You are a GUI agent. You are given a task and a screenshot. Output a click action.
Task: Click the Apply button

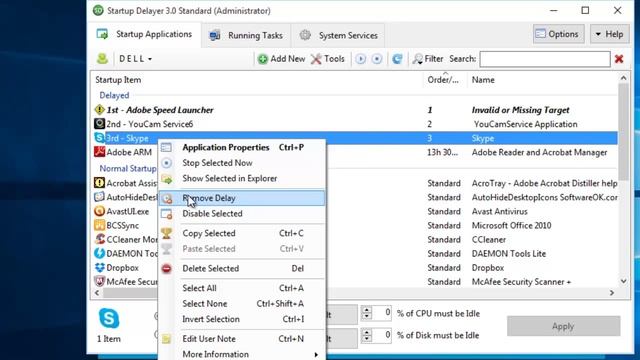pos(563,326)
